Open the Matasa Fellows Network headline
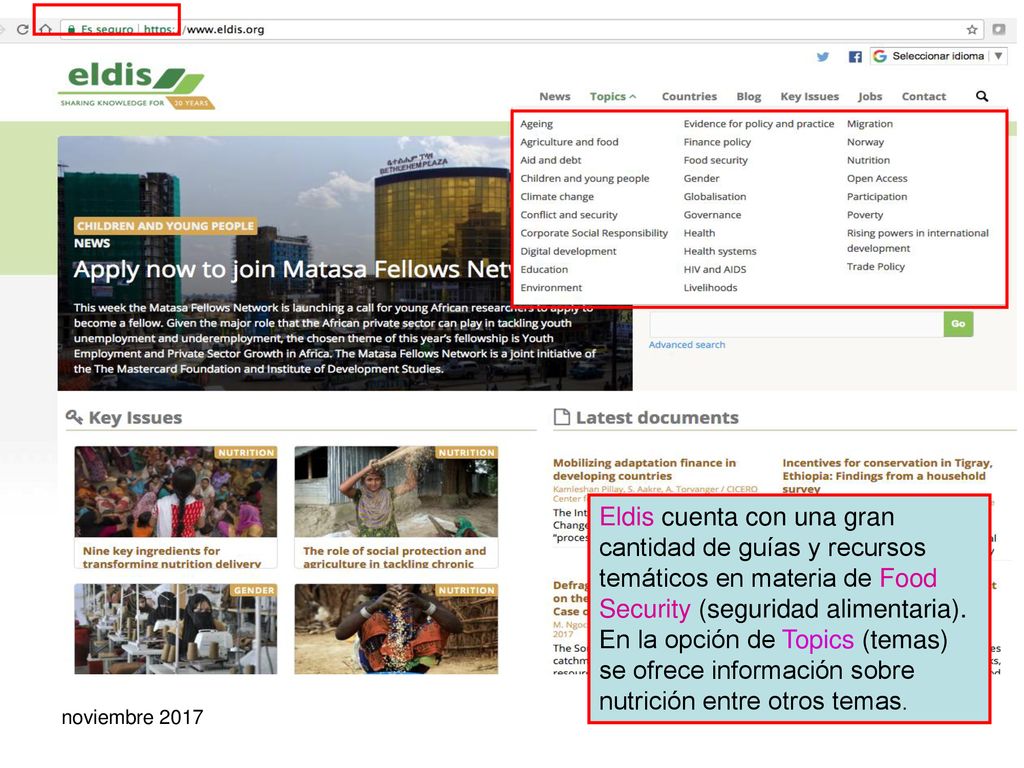 click(293, 269)
